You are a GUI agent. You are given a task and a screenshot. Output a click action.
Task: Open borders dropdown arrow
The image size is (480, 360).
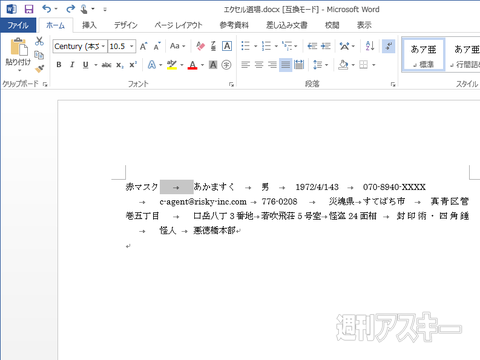pyautogui.click(x=374, y=65)
